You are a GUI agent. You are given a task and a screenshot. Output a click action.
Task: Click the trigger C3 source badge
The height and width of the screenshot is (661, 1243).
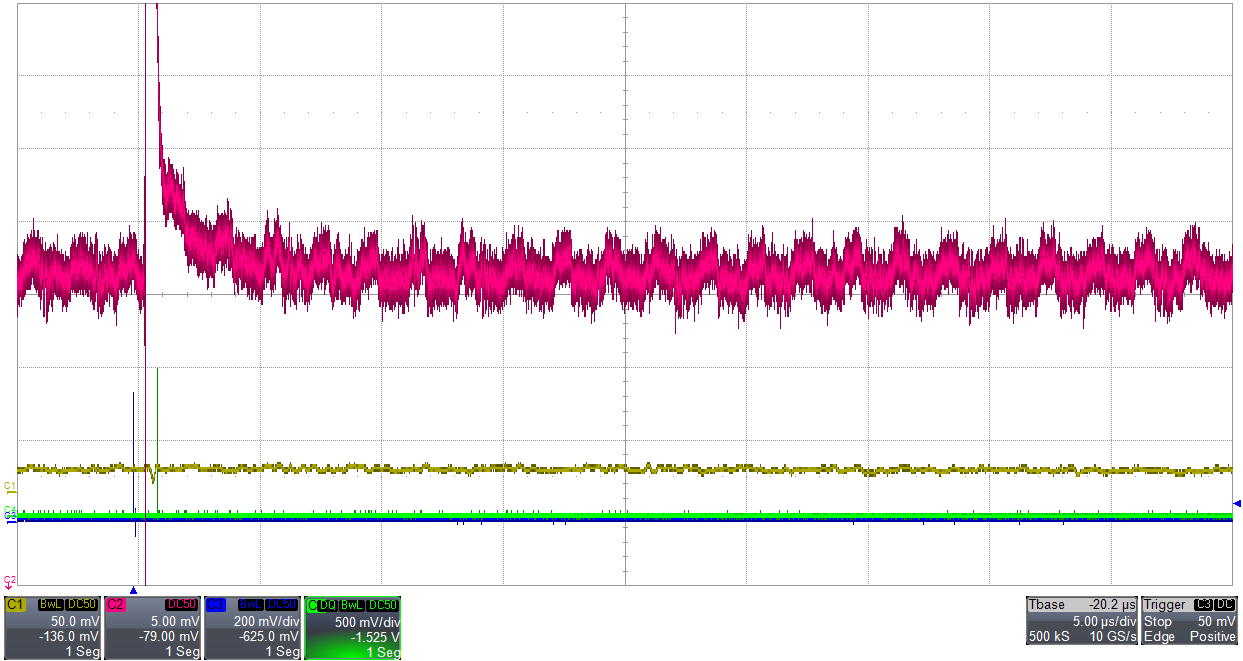click(x=1203, y=605)
